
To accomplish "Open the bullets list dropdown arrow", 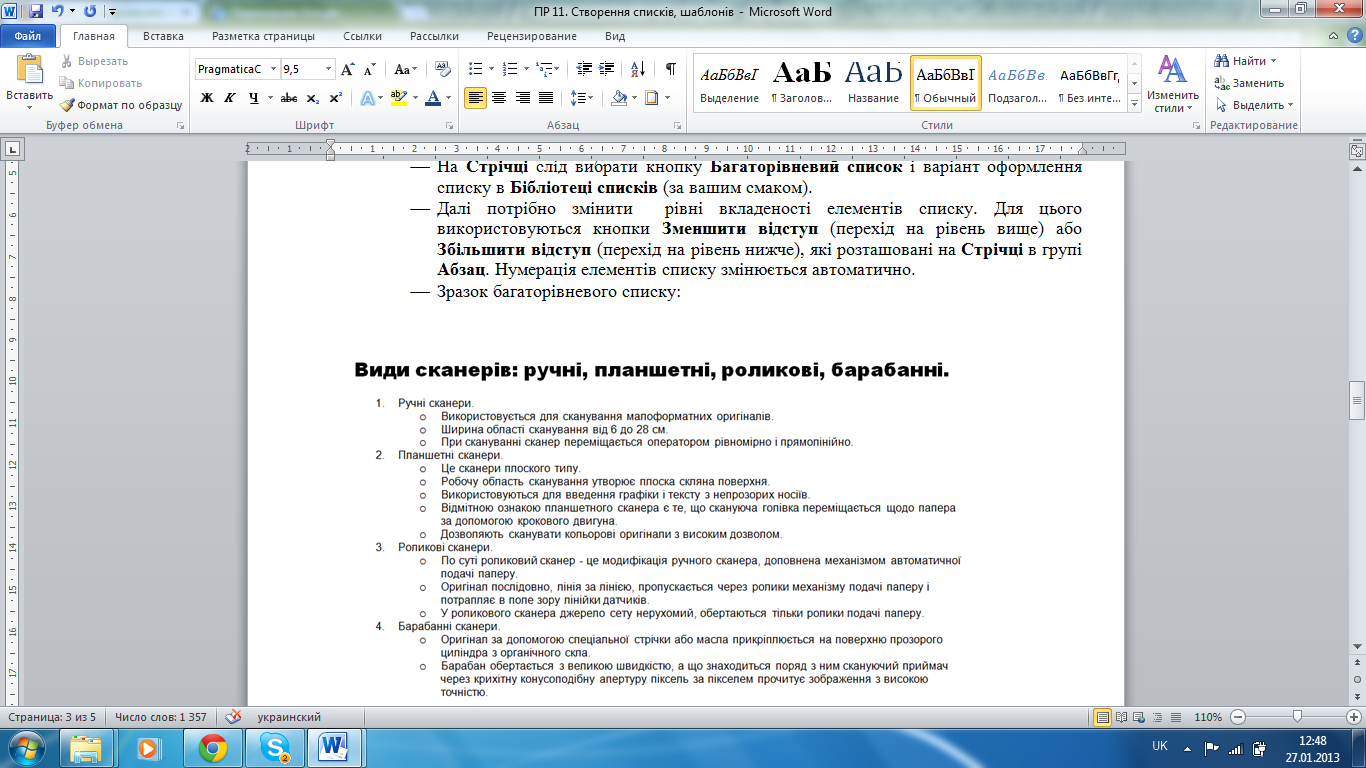I will coord(489,70).
